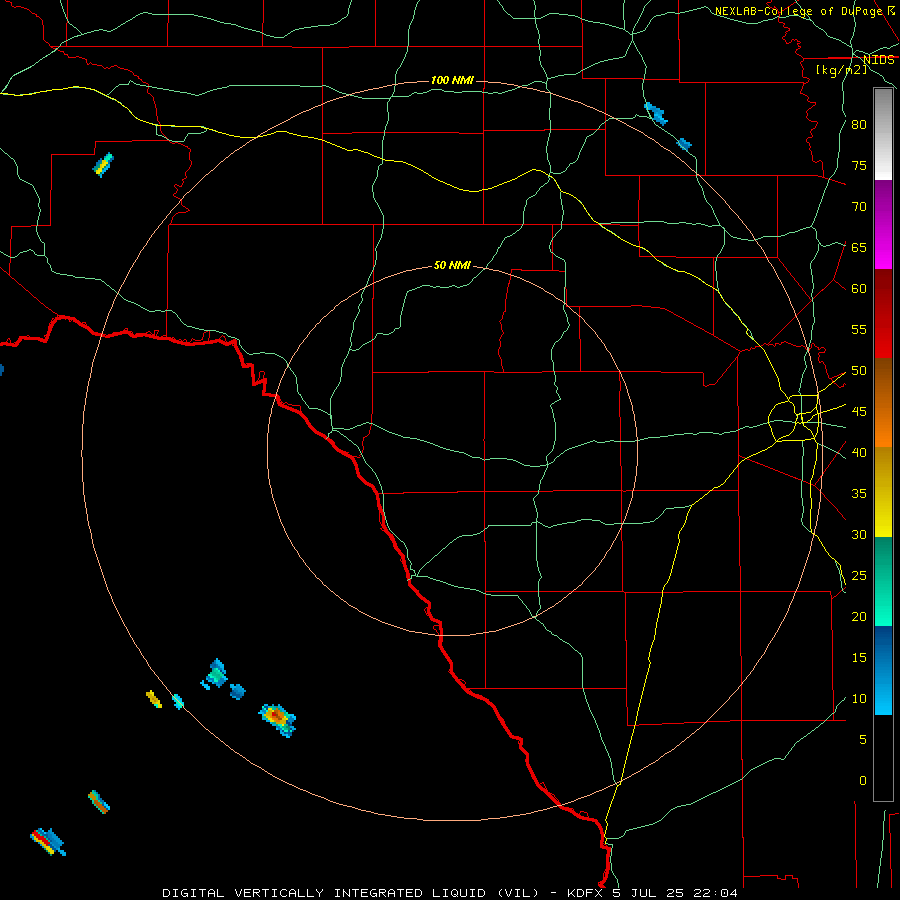Click the yellow segment of the VIL color bar
900x900 pixels.
[x=883, y=492]
